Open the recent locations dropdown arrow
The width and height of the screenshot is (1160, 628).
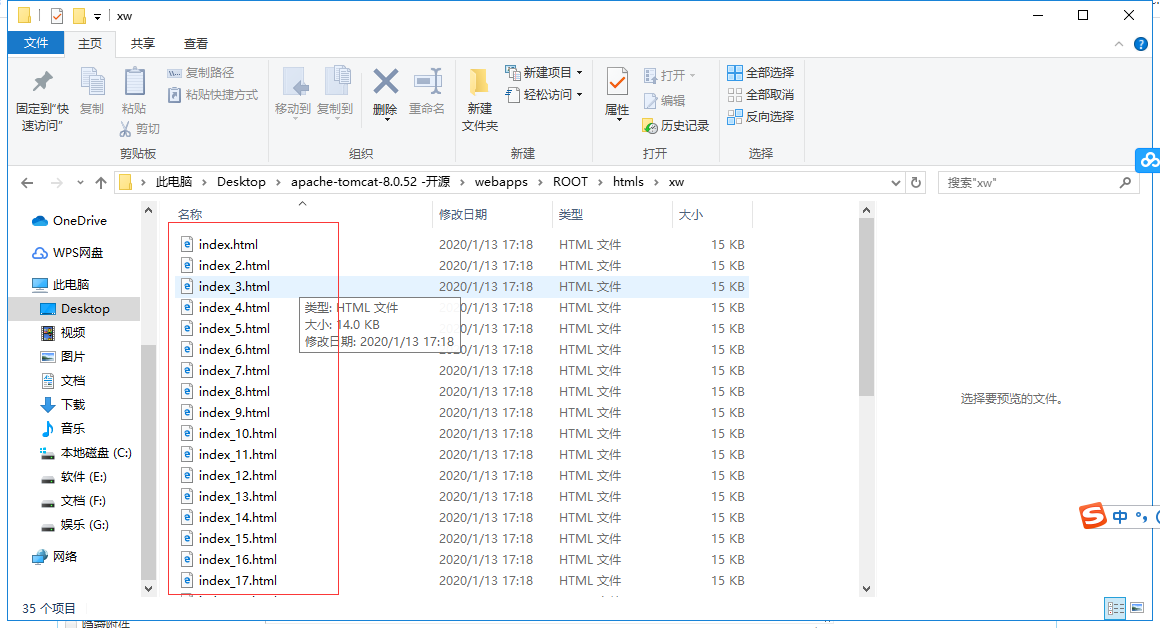(80, 183)
